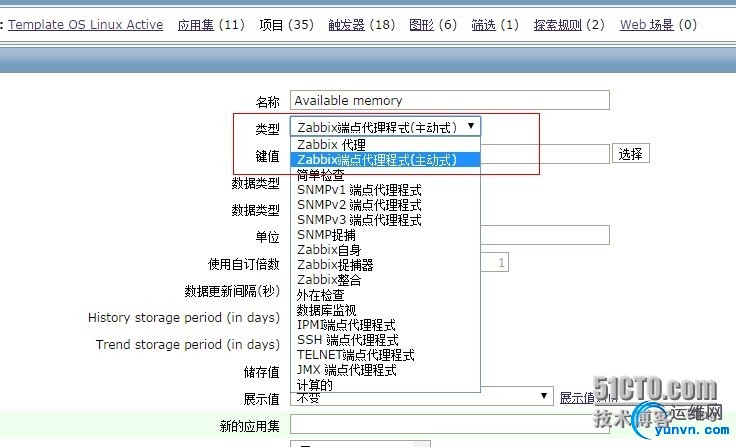Open the 展示值 dropdown showing 不变
The width and height of the screenshot is (736, 447).
click(422, 397)
